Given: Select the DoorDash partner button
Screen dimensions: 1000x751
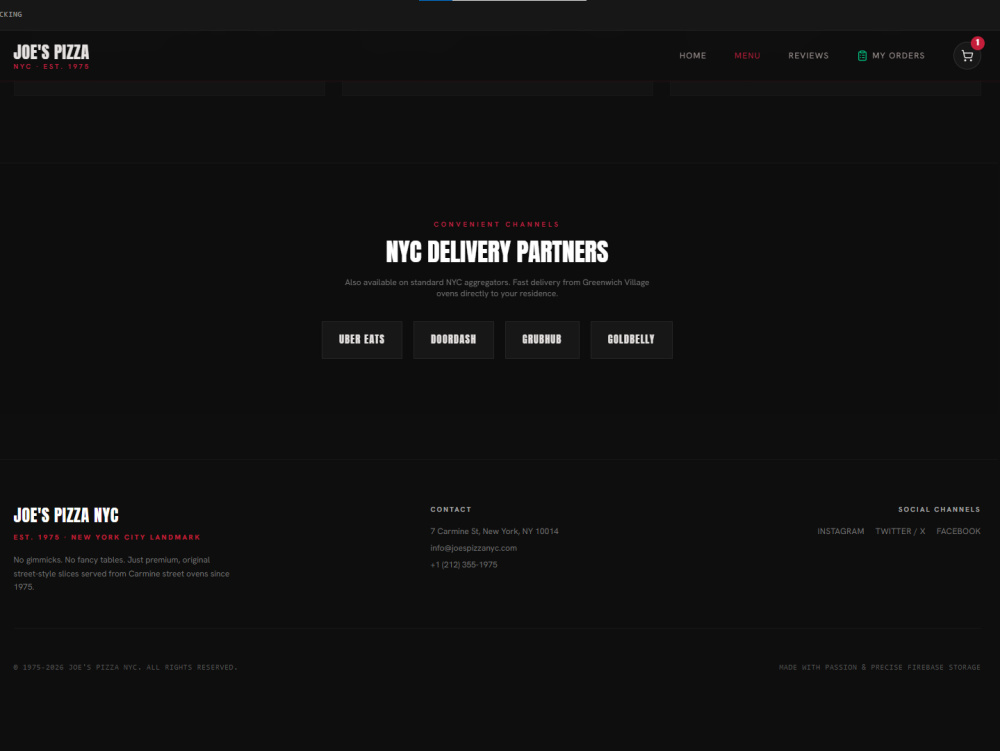Looking at the screenshot, I should [453, 340].
